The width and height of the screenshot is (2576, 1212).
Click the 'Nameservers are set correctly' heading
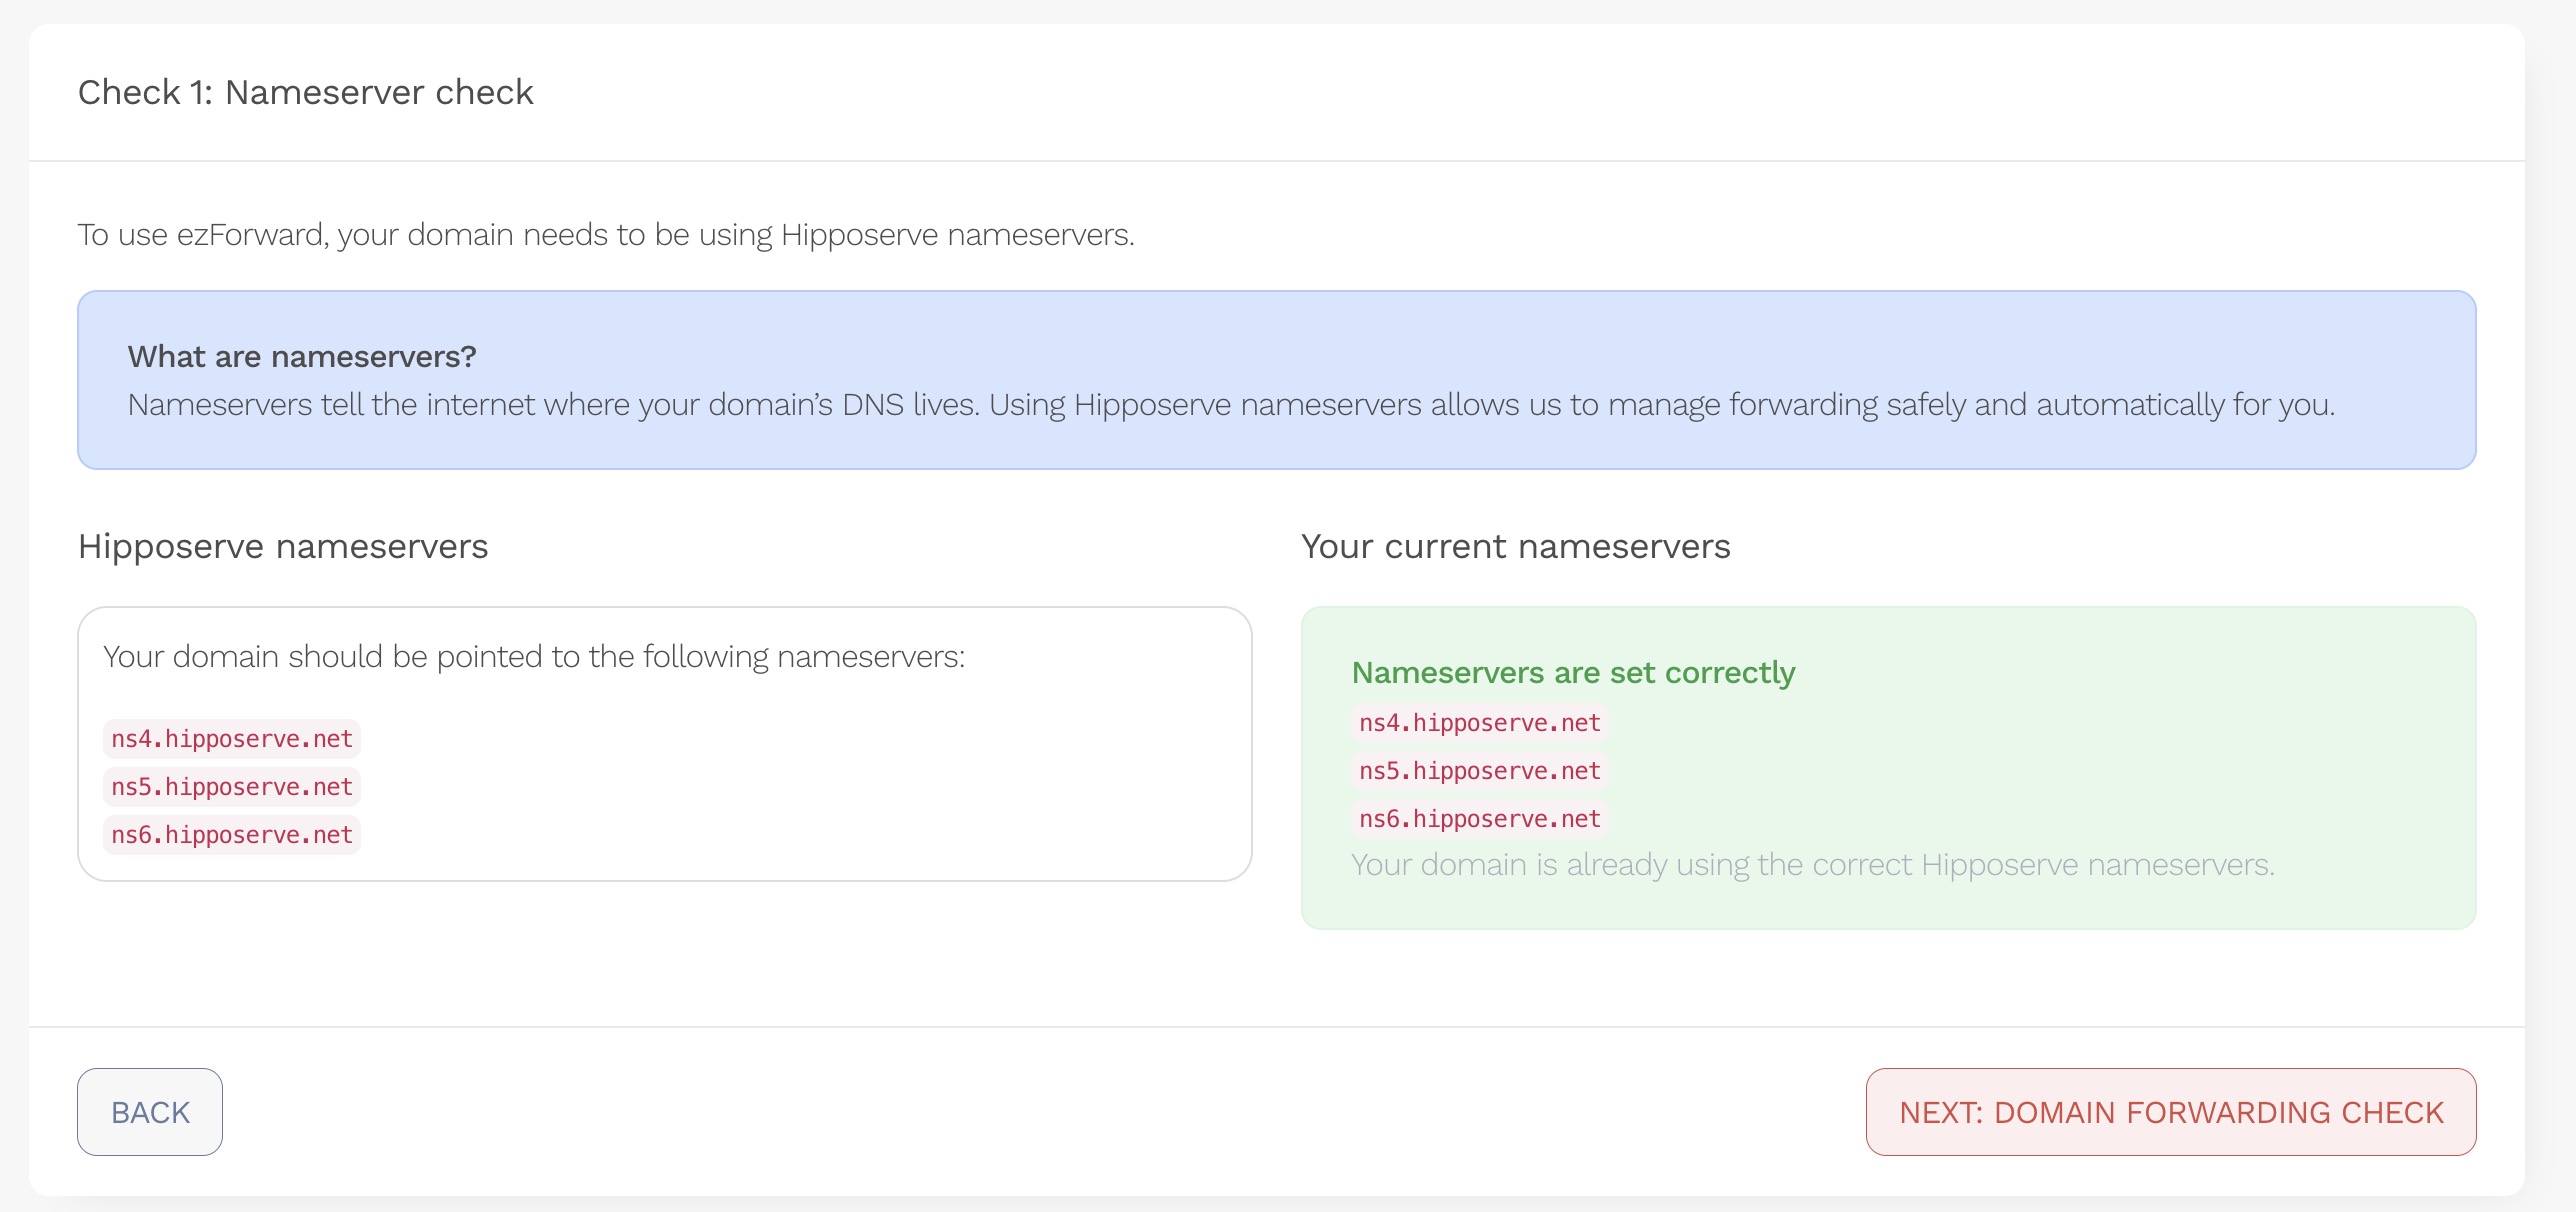(x=1573, y=673)
